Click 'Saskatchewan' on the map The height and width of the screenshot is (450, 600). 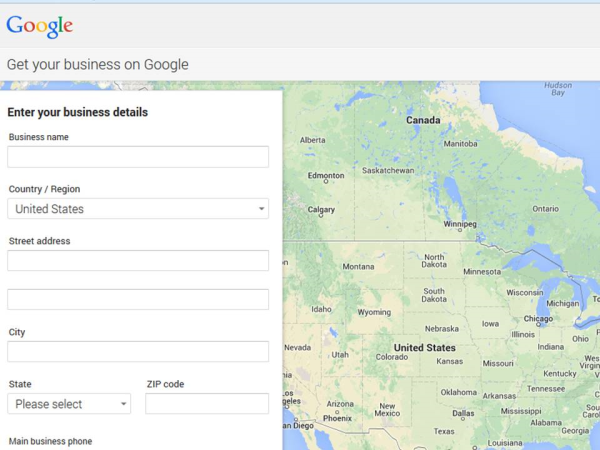coord(388,170)
